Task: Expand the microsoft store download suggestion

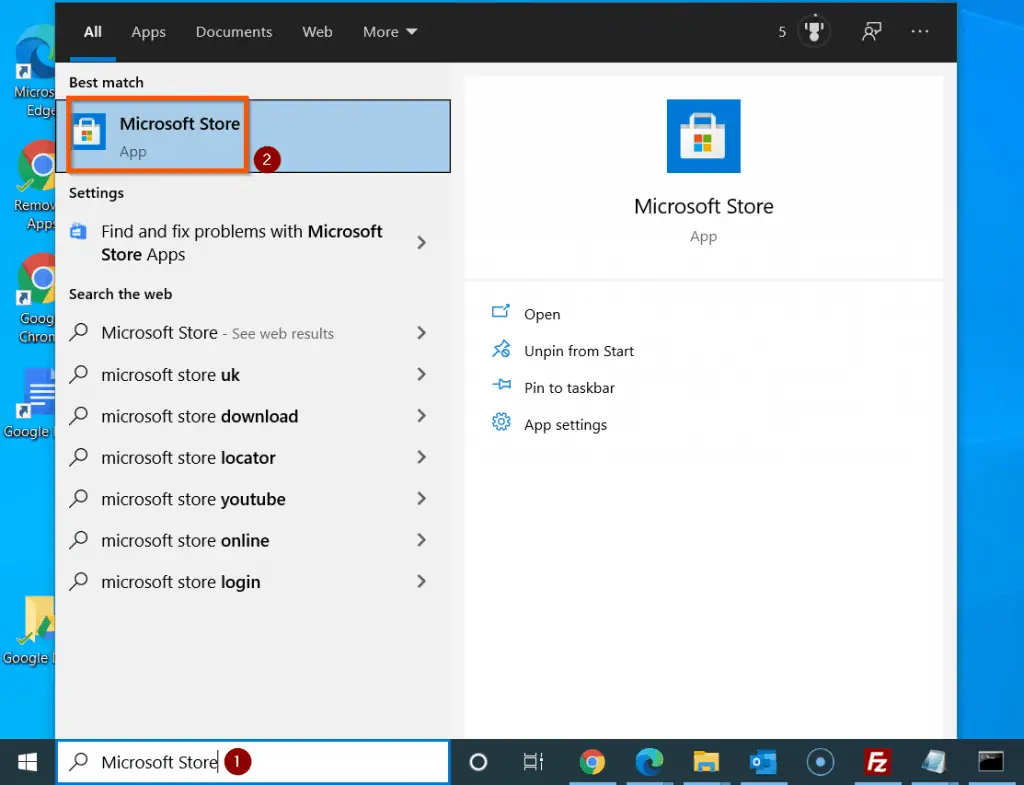Action: point(421,416)
